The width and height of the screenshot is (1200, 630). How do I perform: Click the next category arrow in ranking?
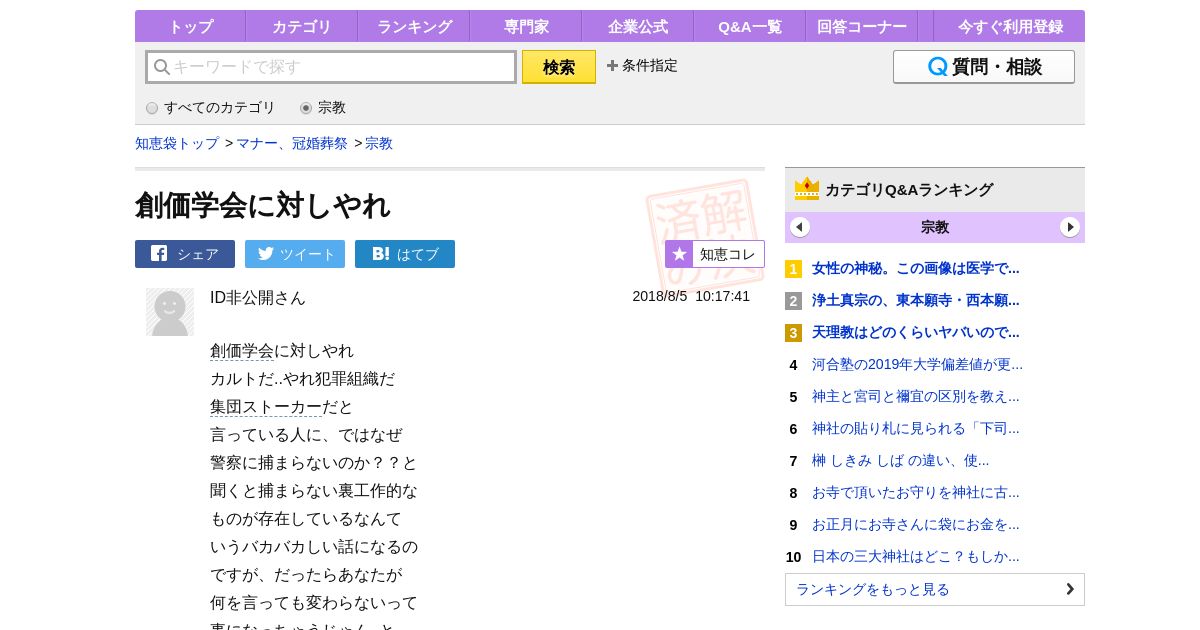coord(1070,227)
